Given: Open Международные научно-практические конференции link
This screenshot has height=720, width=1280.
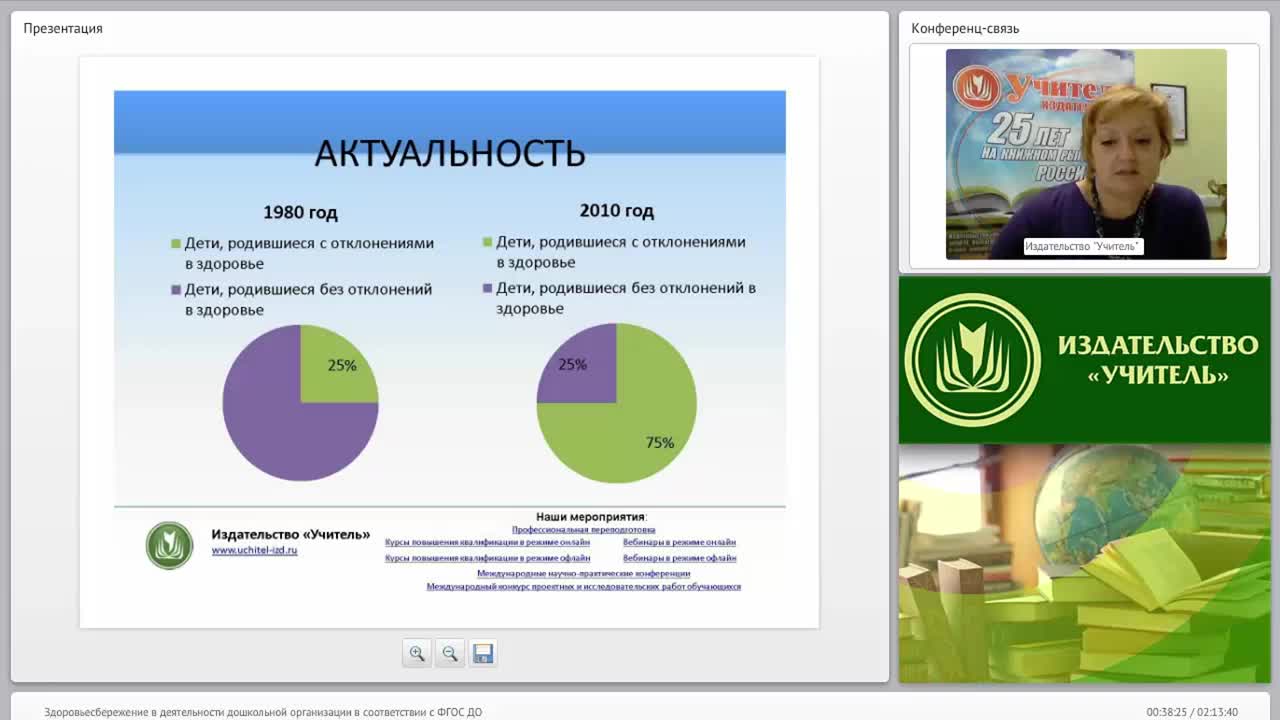Looking at the screenshot, I should 583,574.
